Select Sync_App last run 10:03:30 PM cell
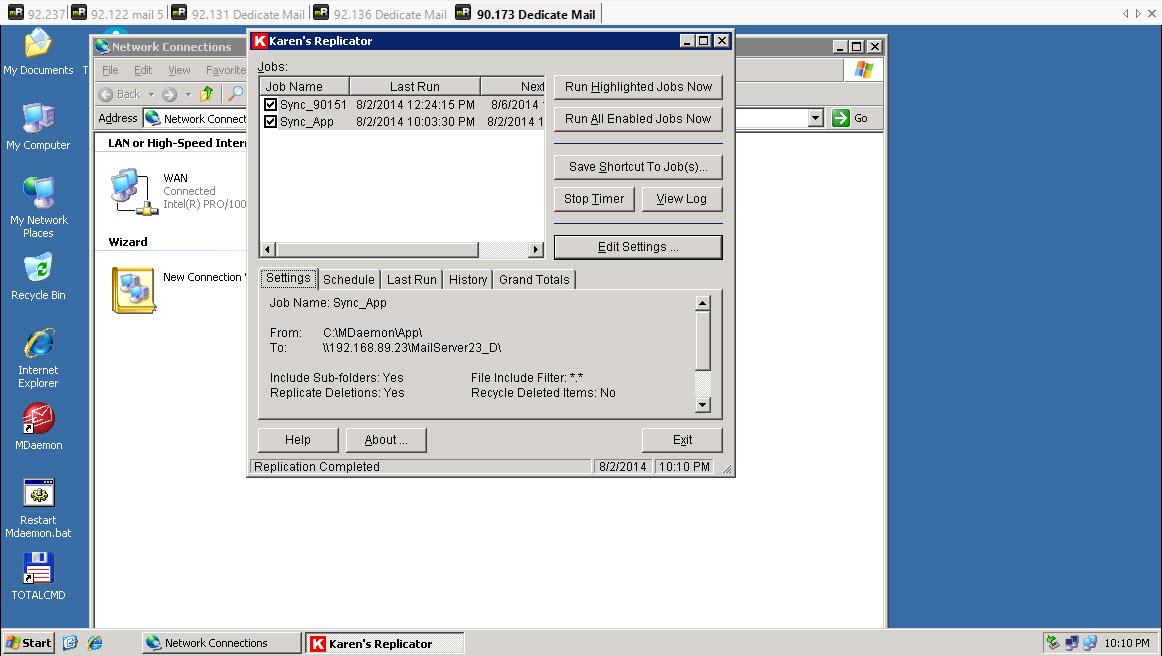Viewport: 1162px width, 656px height. 415,122
